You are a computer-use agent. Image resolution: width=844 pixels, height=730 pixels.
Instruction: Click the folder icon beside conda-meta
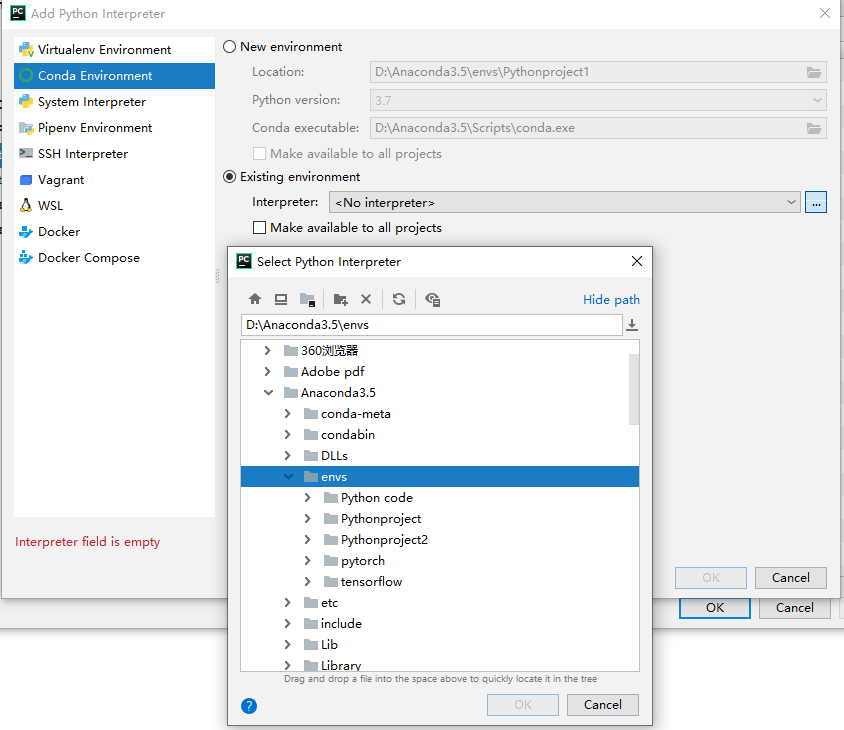click(311, 413)
